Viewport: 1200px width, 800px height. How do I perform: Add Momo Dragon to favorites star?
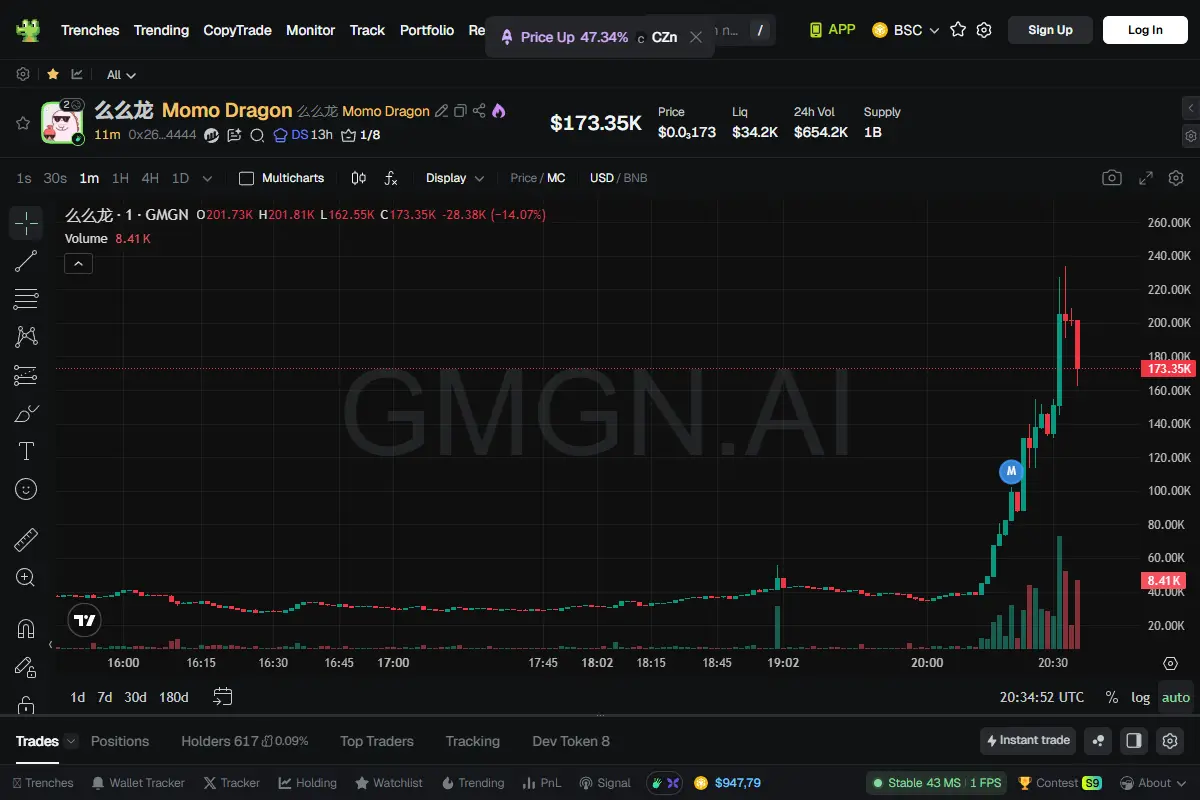(x=22, y=123)
